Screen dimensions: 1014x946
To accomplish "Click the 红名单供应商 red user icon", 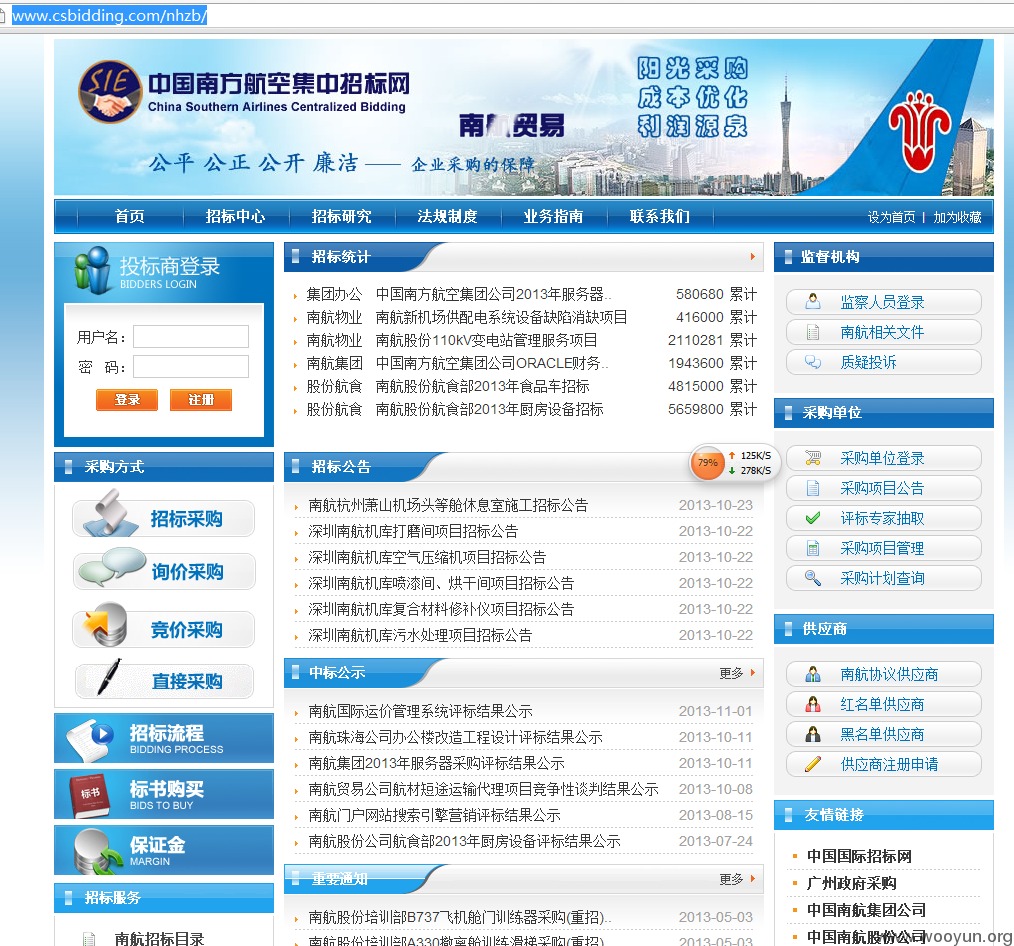I will tap(813, 704).
